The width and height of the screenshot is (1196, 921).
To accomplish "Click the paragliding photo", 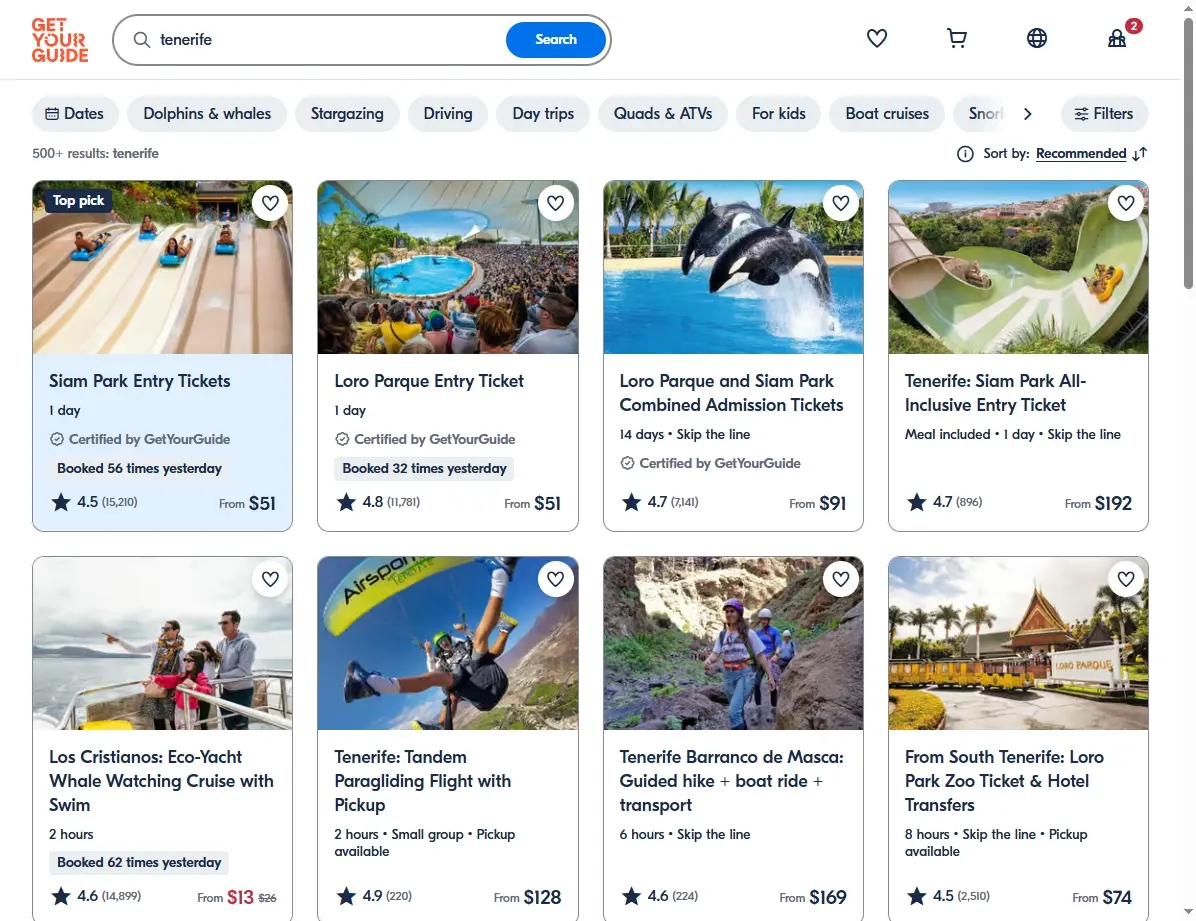I will pyautogui.click(x=448, y=643).
